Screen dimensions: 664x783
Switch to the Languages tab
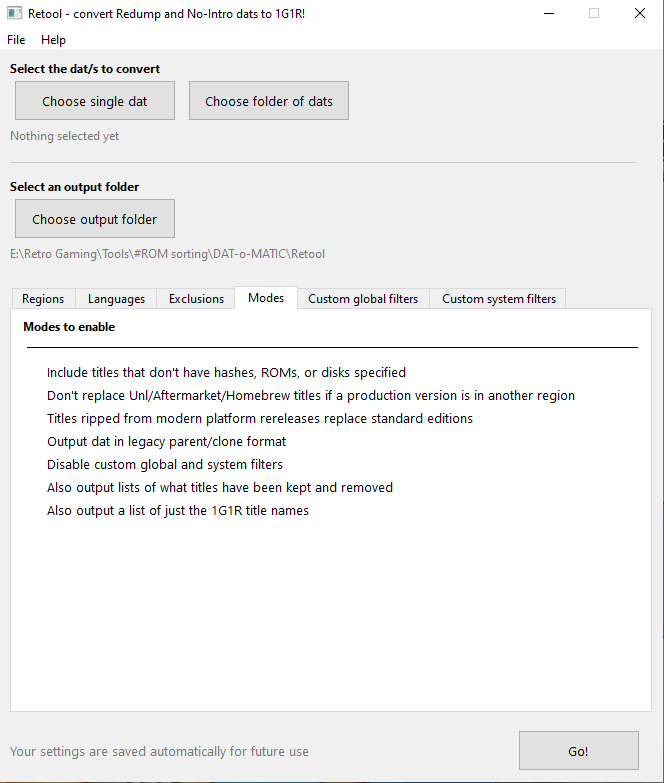pos(116,299)
